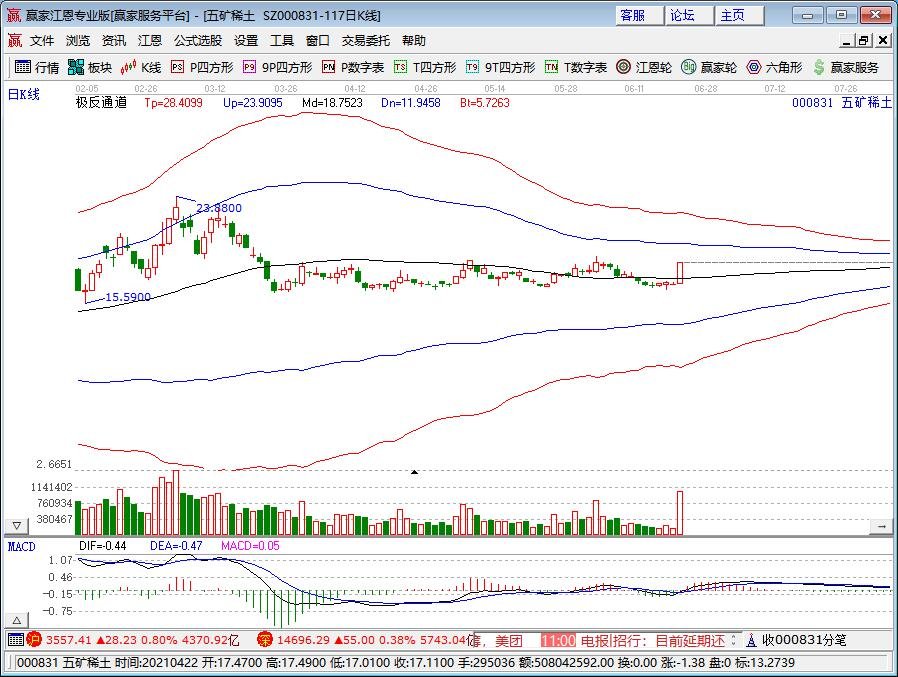This screenshot has width=898, height=677.
Task: Click the 15.5900 low price annotation
Action: [128, 297]
